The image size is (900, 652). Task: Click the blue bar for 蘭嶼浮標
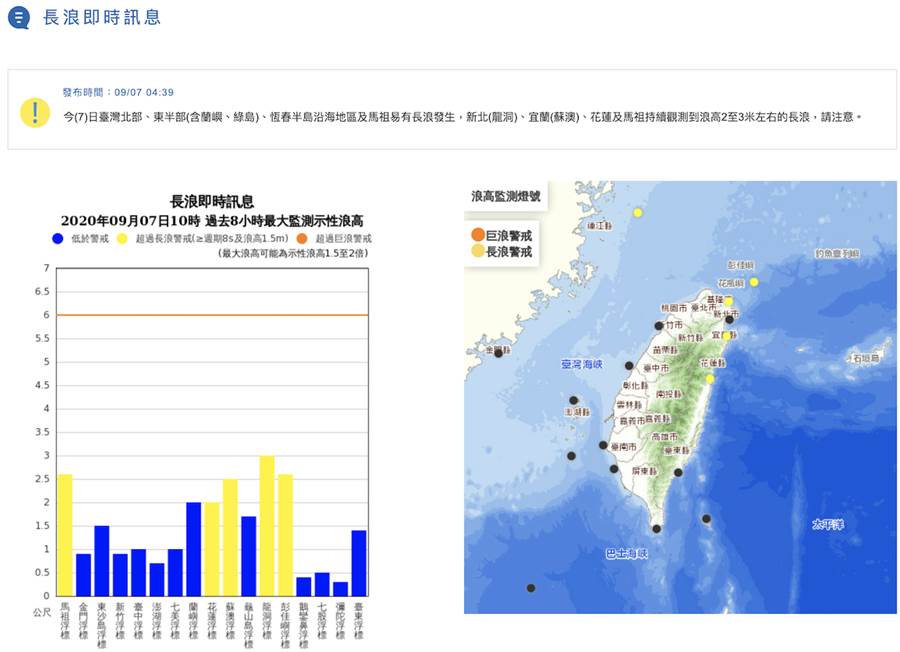pos(193,549)
